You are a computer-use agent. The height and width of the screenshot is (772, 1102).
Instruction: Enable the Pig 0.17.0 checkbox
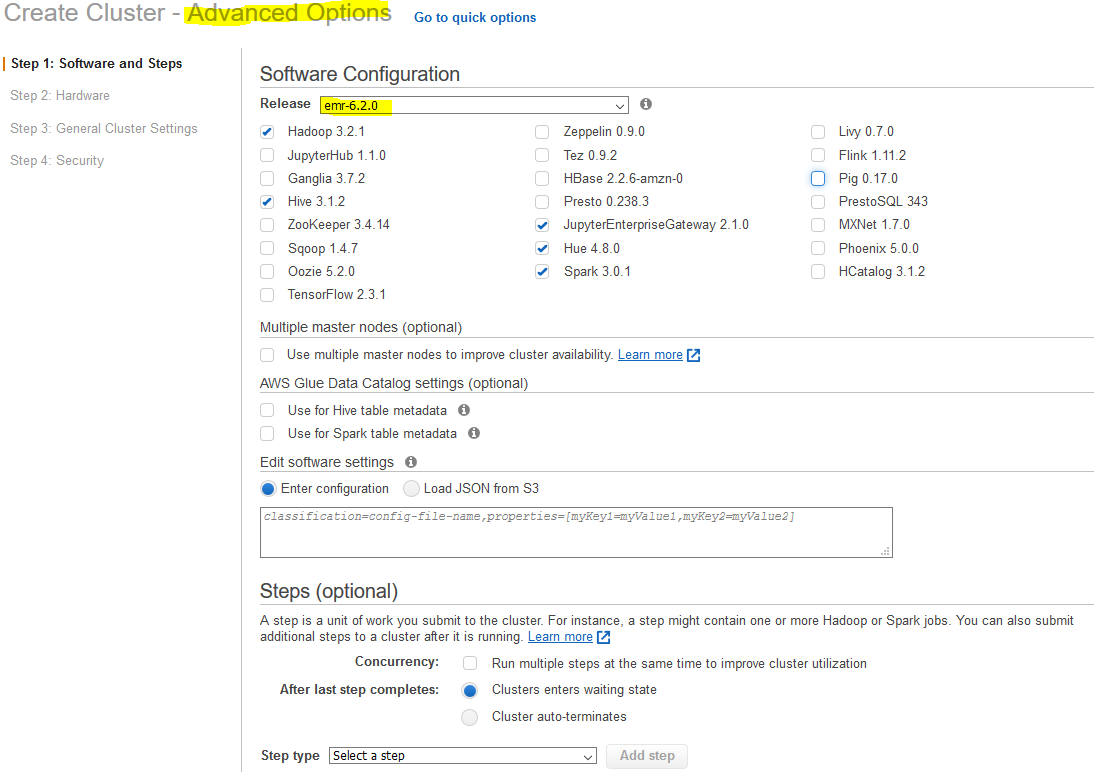[818, 178]
